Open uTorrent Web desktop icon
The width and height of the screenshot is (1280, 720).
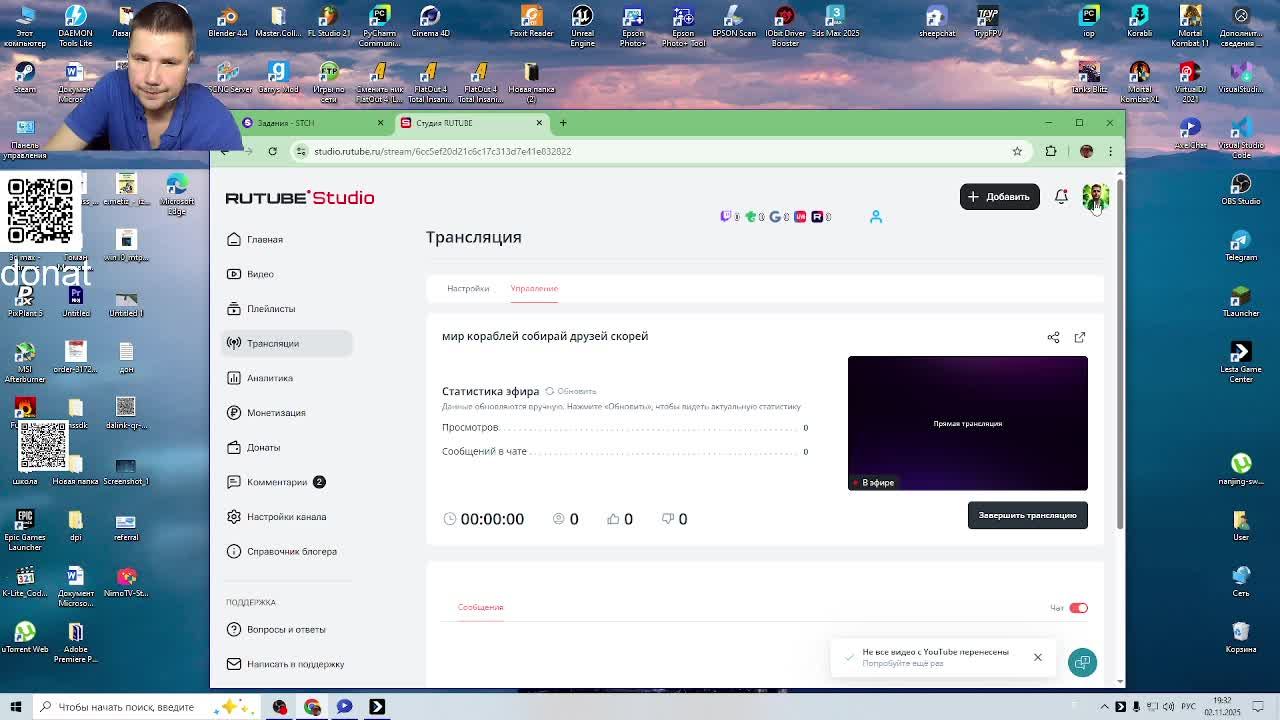pyautogui.click(x=25, y=637)
